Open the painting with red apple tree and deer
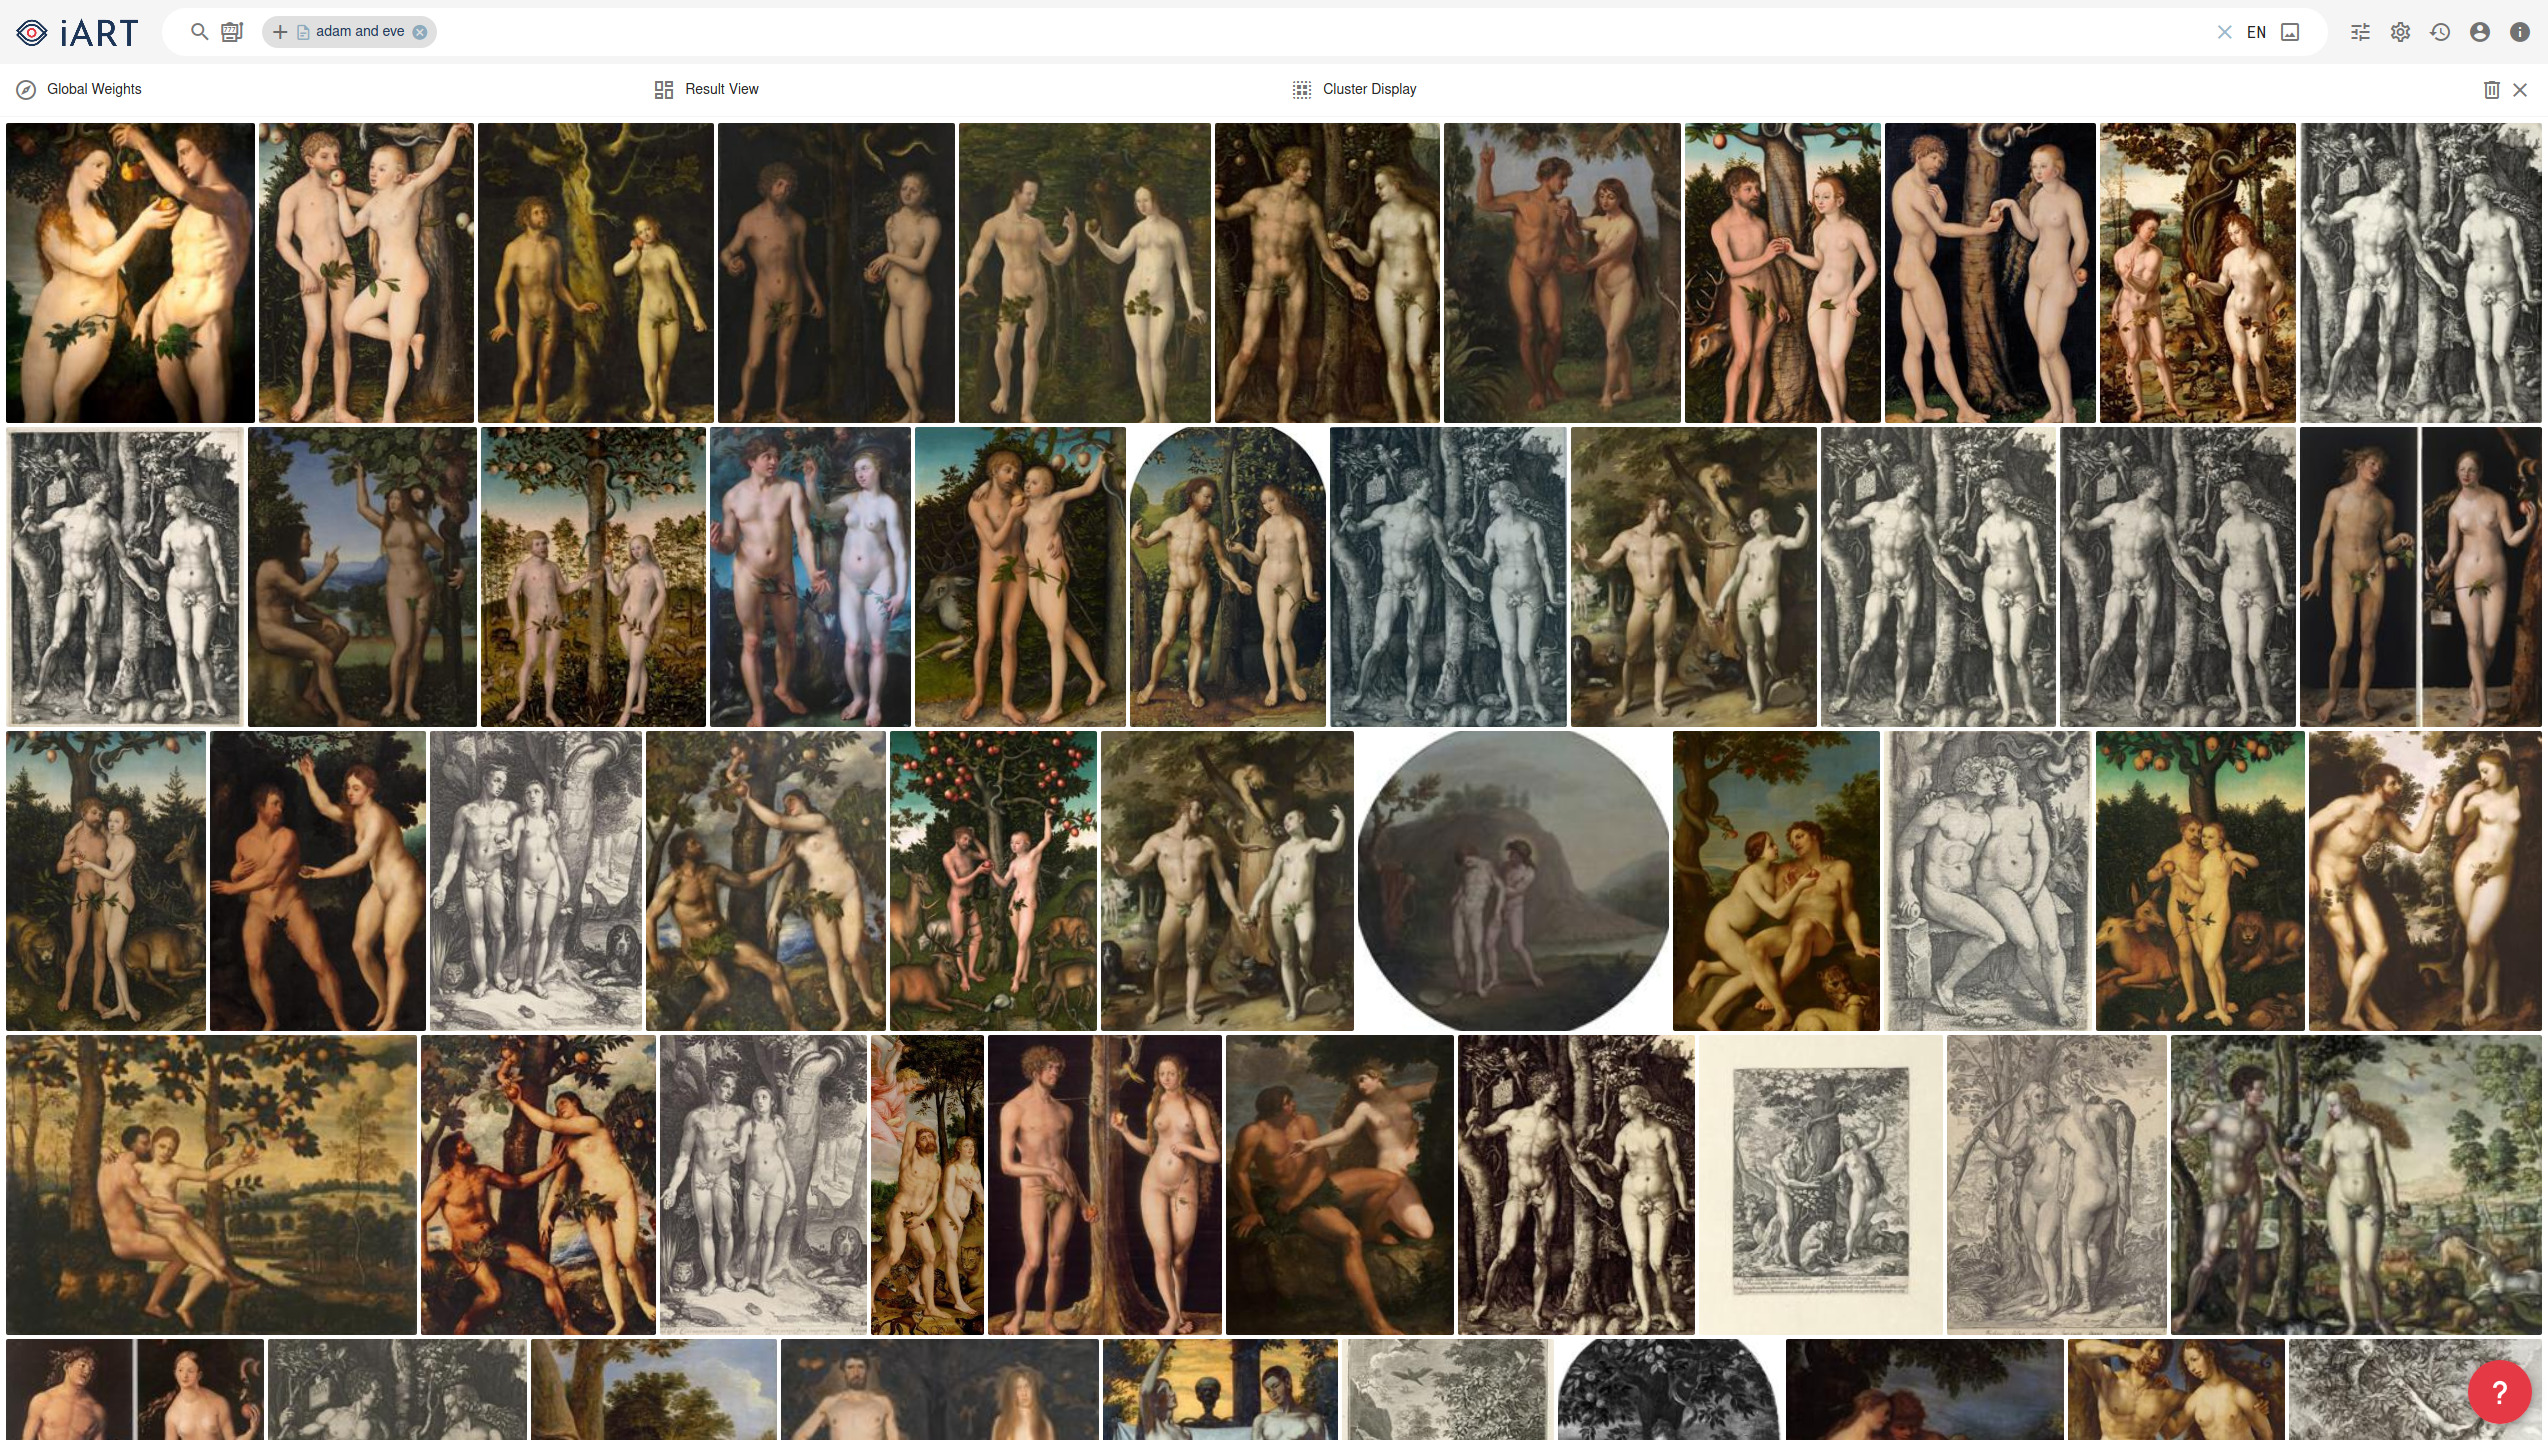Viewport: 2548px width, 1440px height. point(993,881)
